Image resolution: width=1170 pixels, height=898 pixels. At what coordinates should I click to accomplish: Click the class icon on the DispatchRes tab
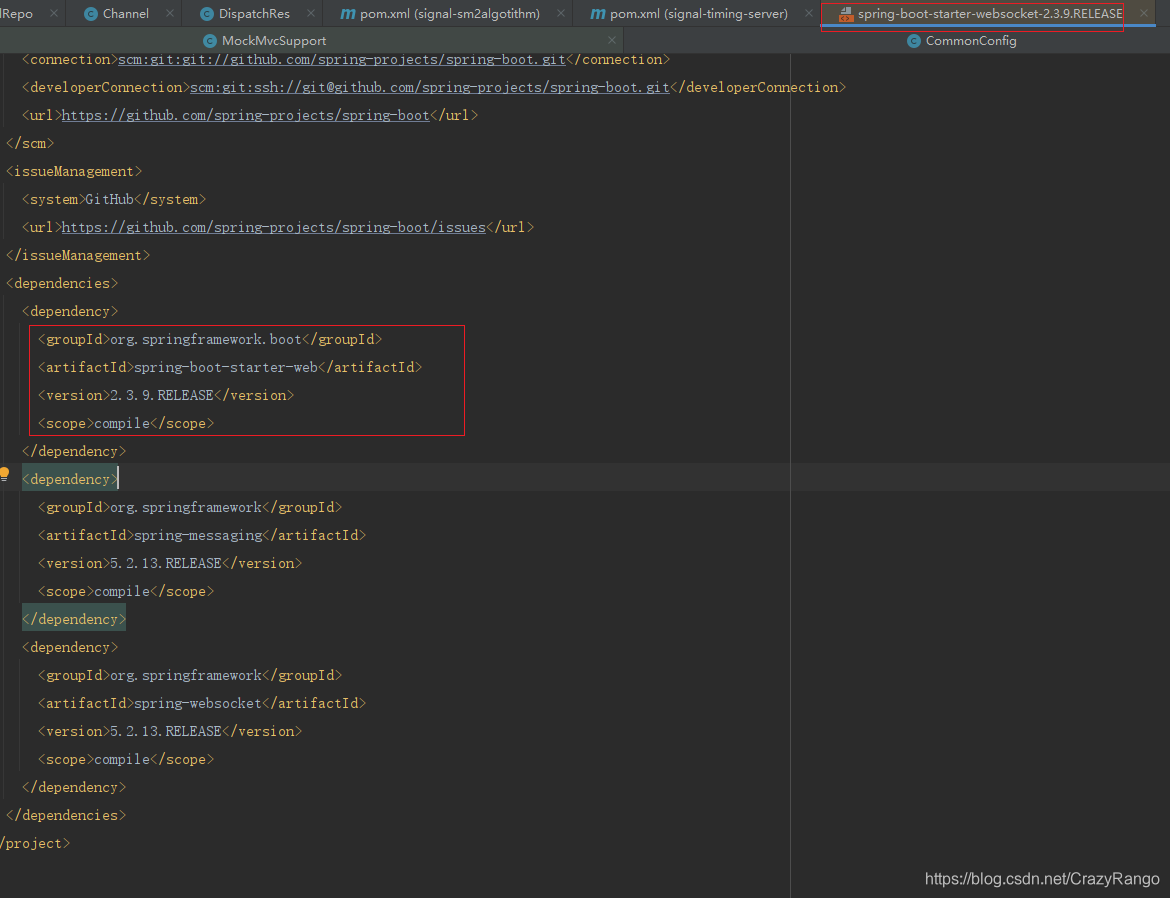pos(207,14)
